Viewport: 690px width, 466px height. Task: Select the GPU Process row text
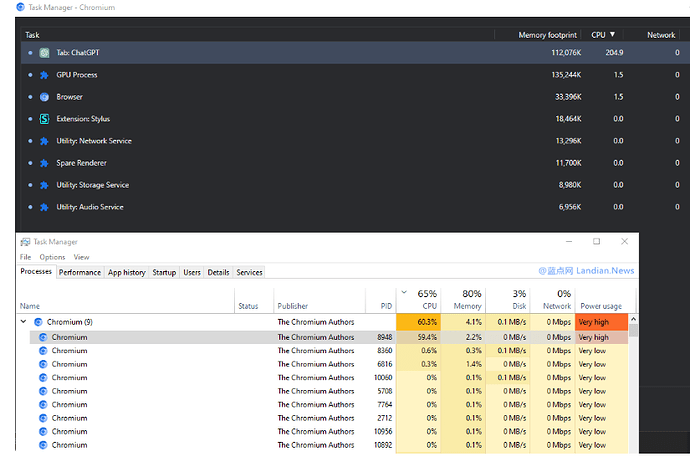(x=77, y=75)
